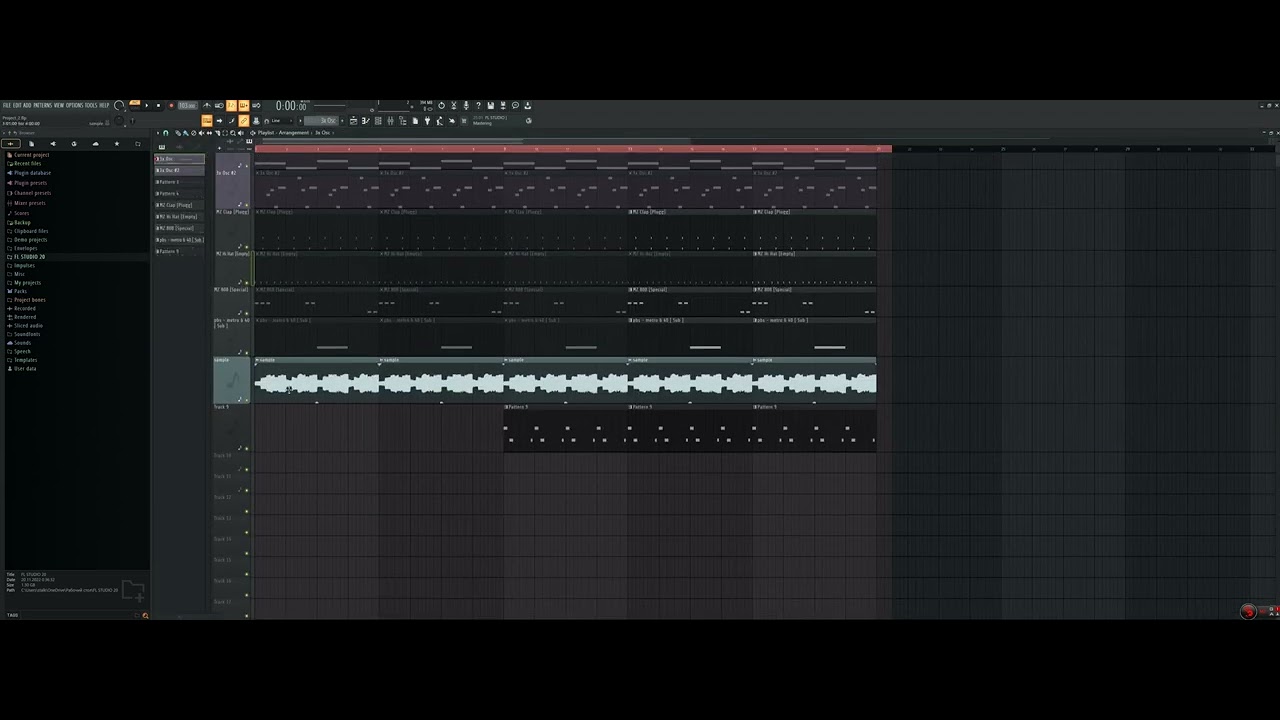The width and height of the screenshot is (1280, 720).
Task: Open the TOOLS menu
Action: [x=91, y=105]
